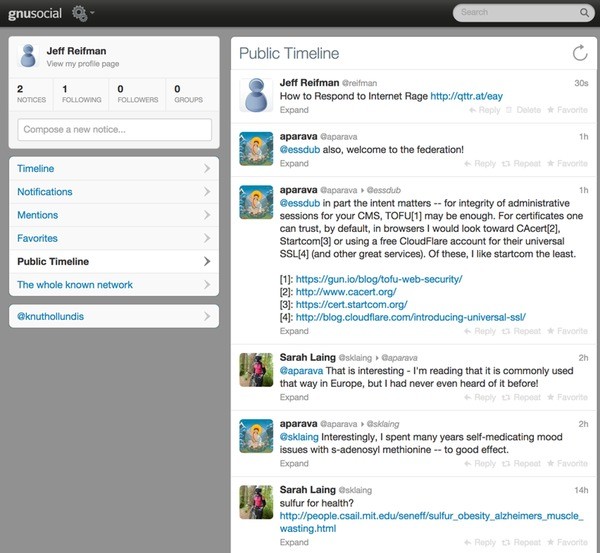
Task: Click the search magnifier icon
Action: pyautogui.click(x=584, y=13)
